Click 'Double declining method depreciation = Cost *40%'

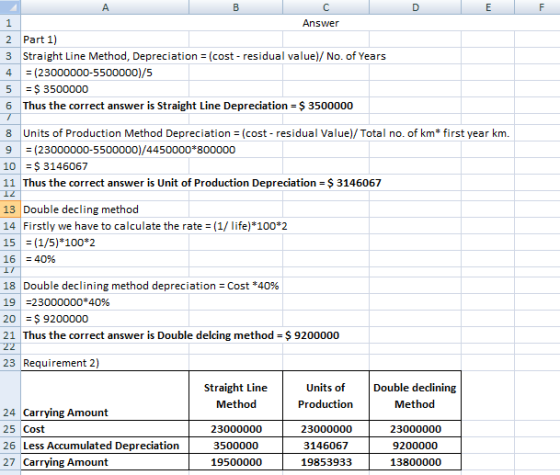[151, 286]
